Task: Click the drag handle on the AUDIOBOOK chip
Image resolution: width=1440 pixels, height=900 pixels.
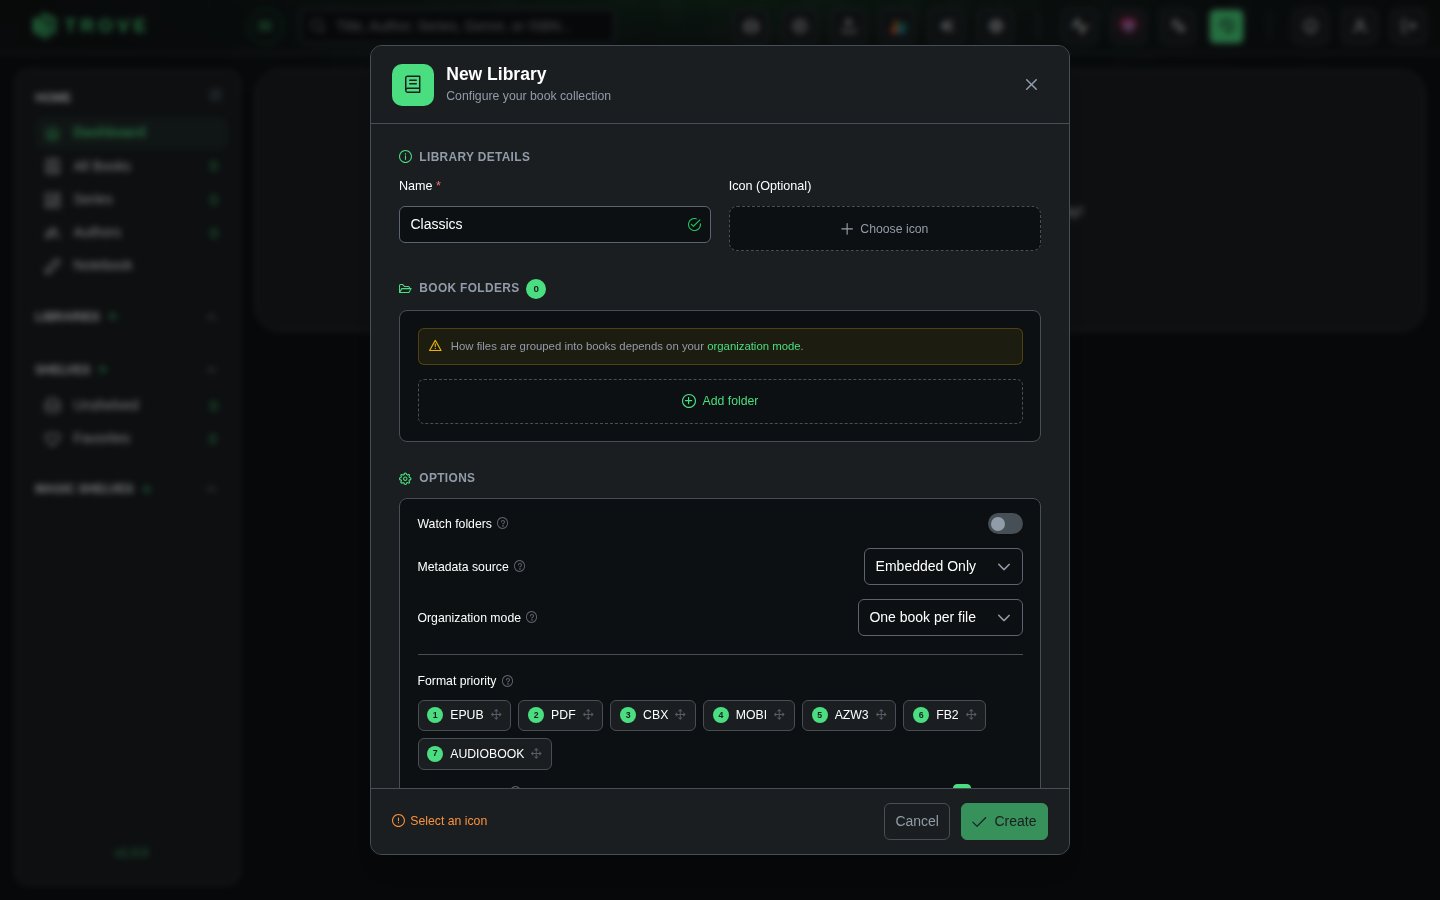Action: 536,754
